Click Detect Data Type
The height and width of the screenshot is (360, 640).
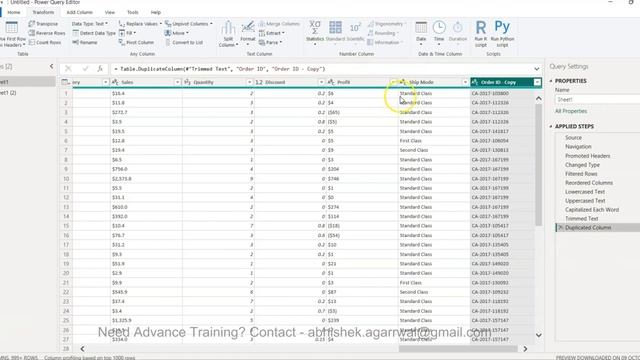94,33
